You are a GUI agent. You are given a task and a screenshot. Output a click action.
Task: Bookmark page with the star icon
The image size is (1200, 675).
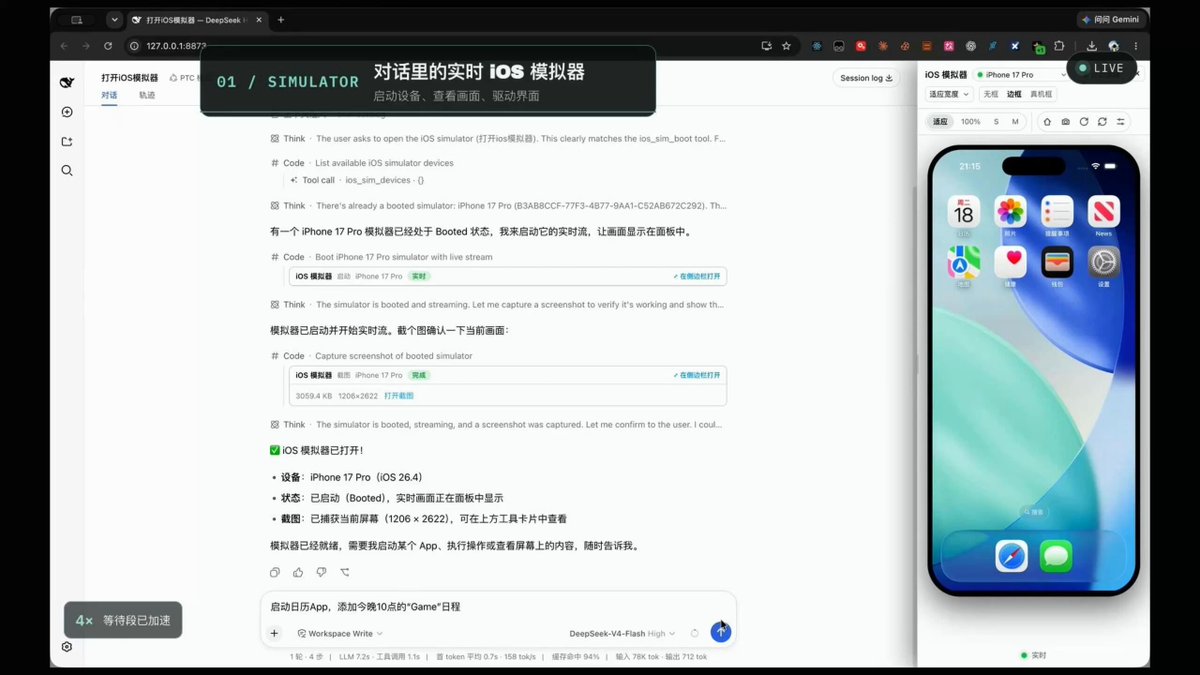pos(786,46)
